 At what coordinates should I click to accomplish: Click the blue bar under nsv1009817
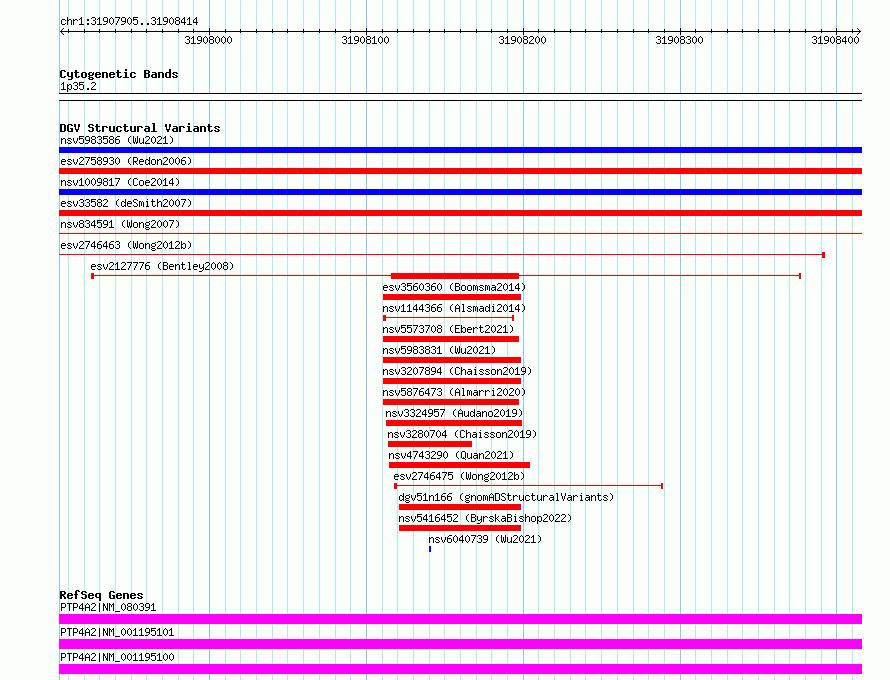[460, 192]
